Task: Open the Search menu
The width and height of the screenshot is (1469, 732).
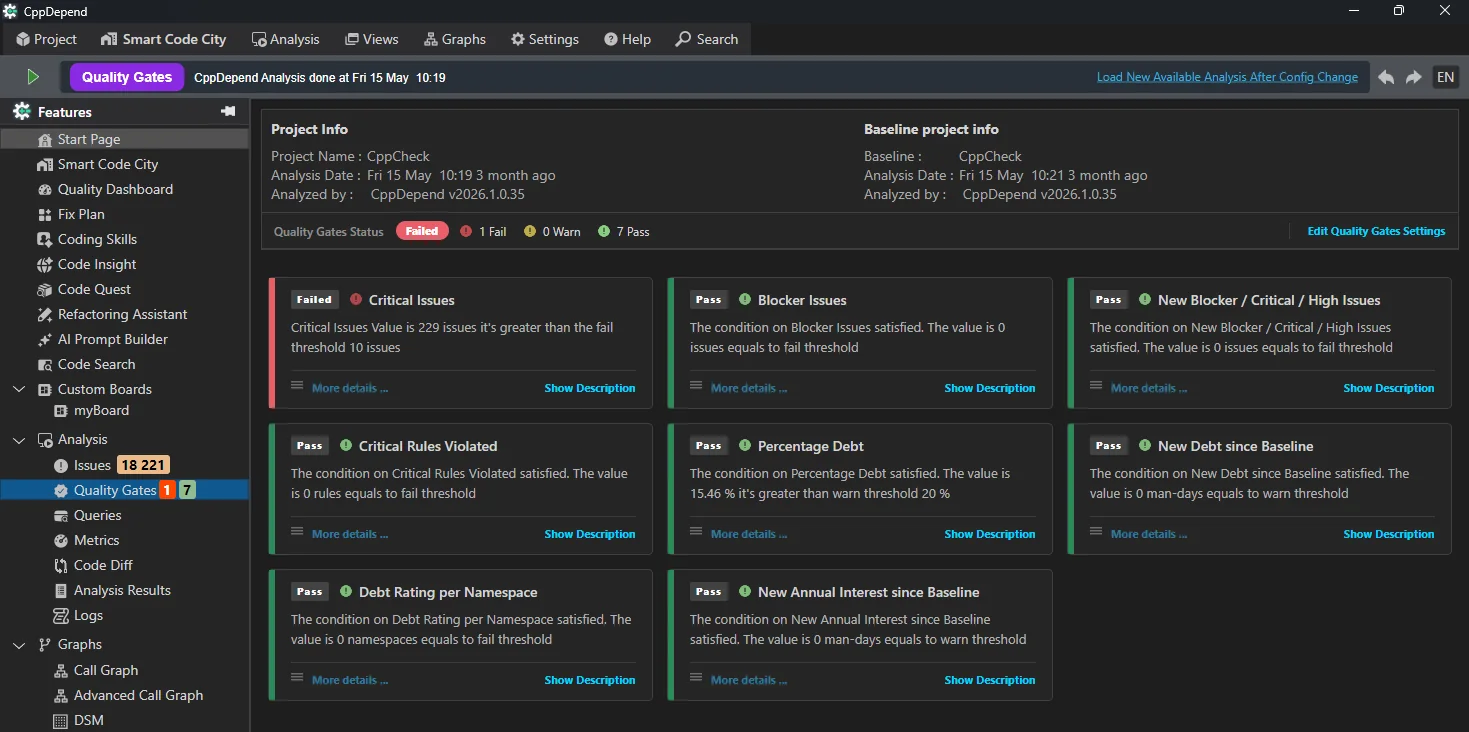Action: 707,39
